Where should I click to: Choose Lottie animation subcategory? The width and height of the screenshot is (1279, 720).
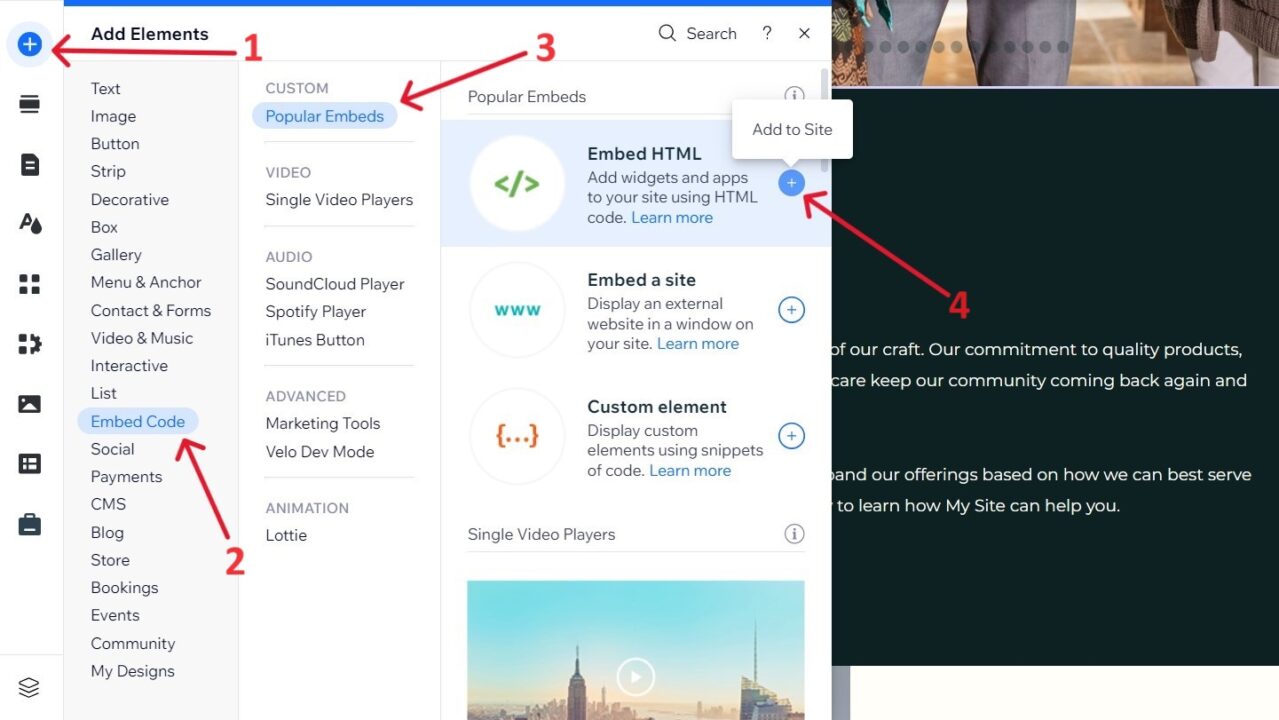click(x=286, y=535)
